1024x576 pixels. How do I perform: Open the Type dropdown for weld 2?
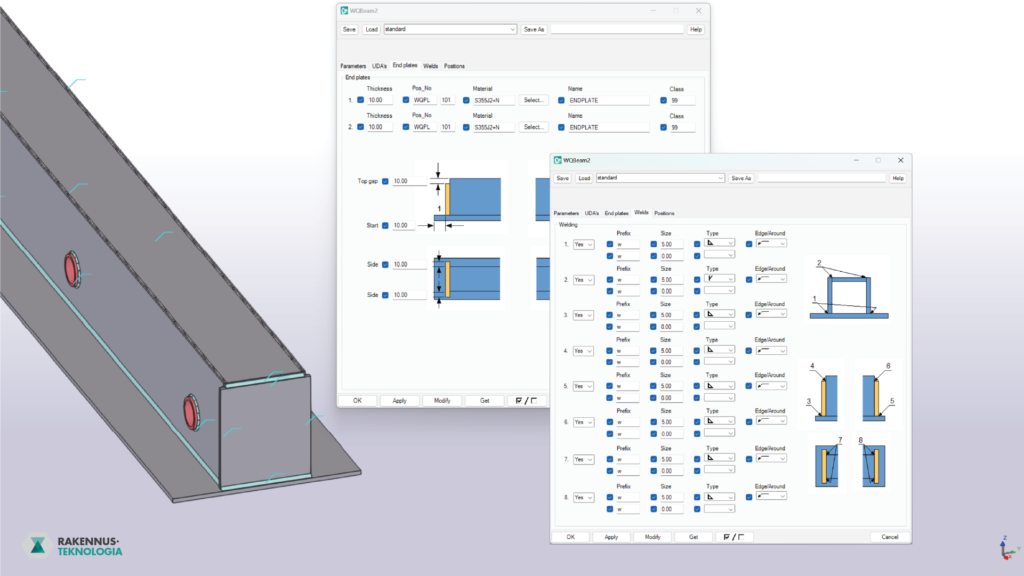pos(719,279)
